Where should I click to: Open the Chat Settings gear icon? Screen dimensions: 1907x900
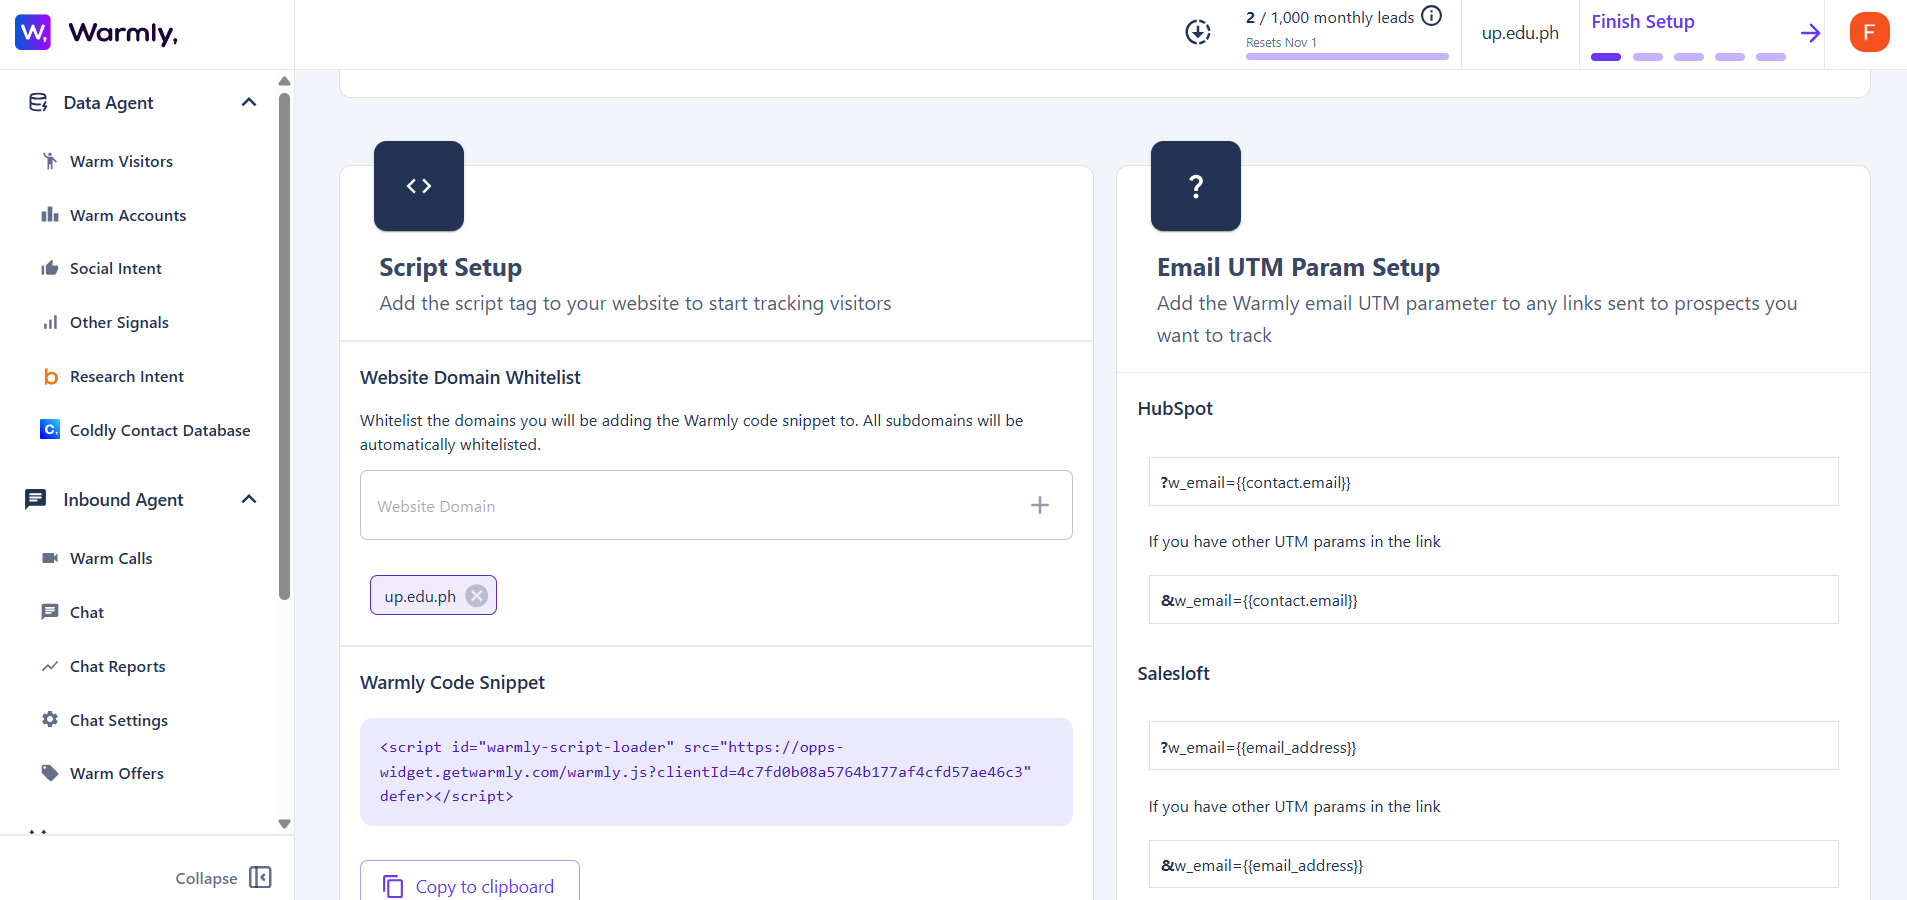point(50,720)
